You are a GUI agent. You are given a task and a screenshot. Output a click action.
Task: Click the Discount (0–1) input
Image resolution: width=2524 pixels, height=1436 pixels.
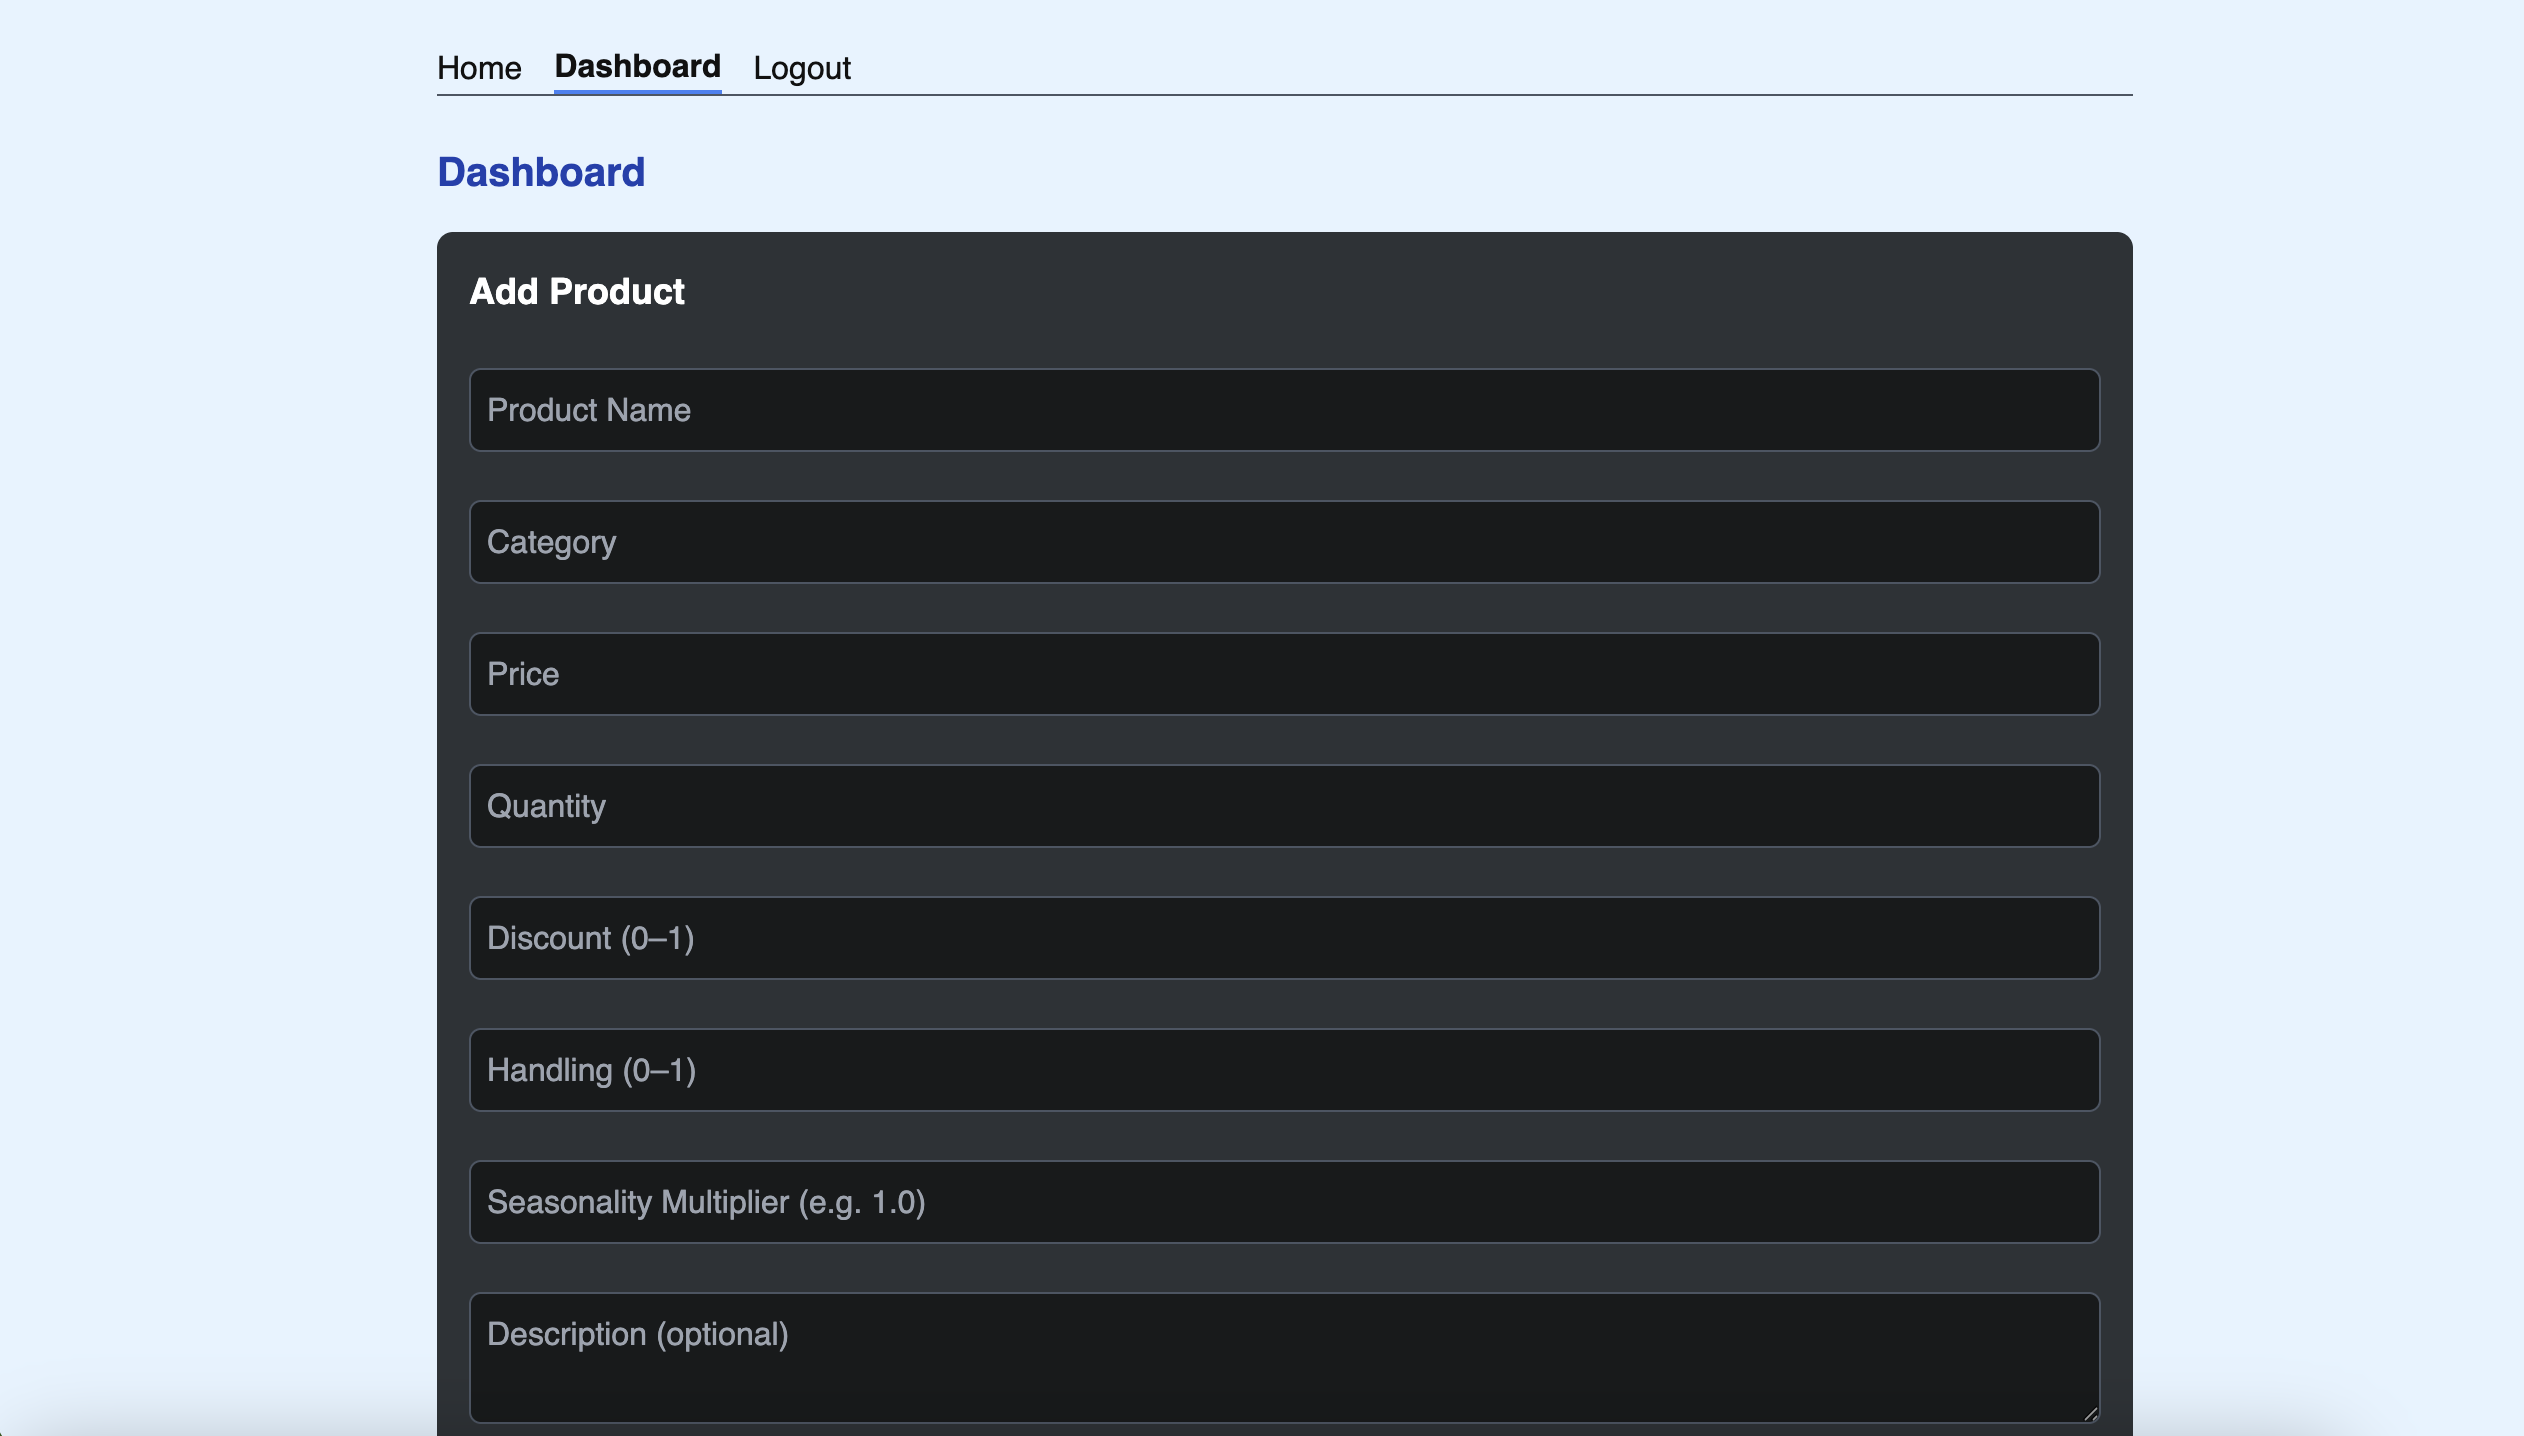click(1283, 938)
